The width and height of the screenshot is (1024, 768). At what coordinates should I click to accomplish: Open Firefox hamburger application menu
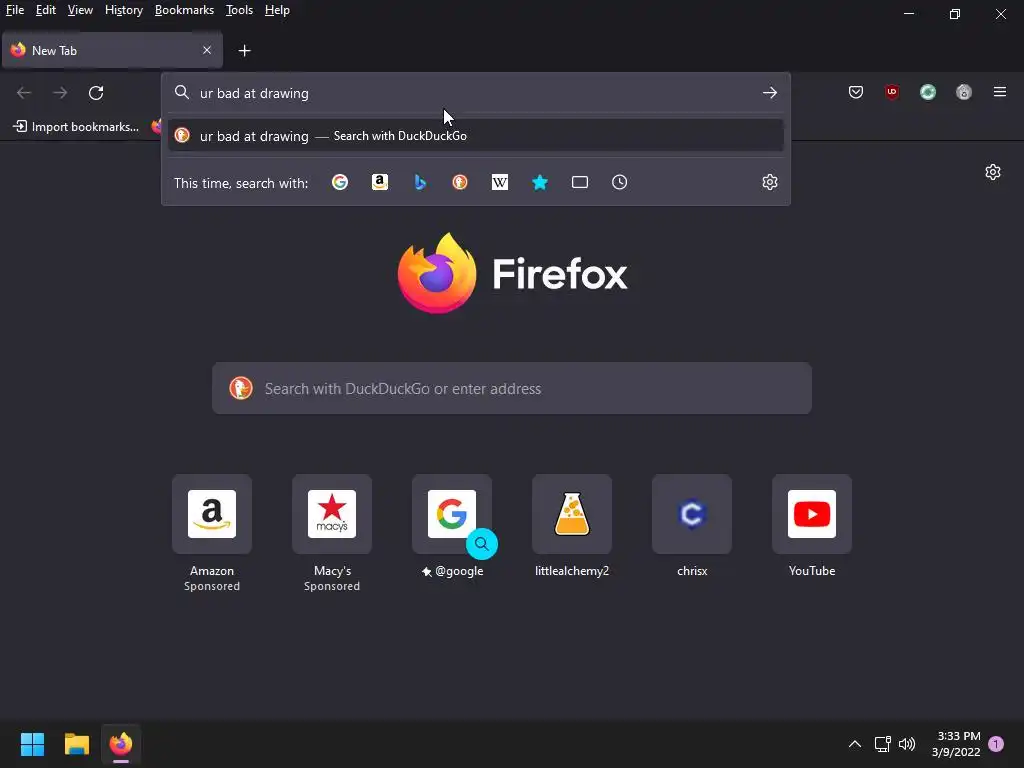coord(1000,92)
